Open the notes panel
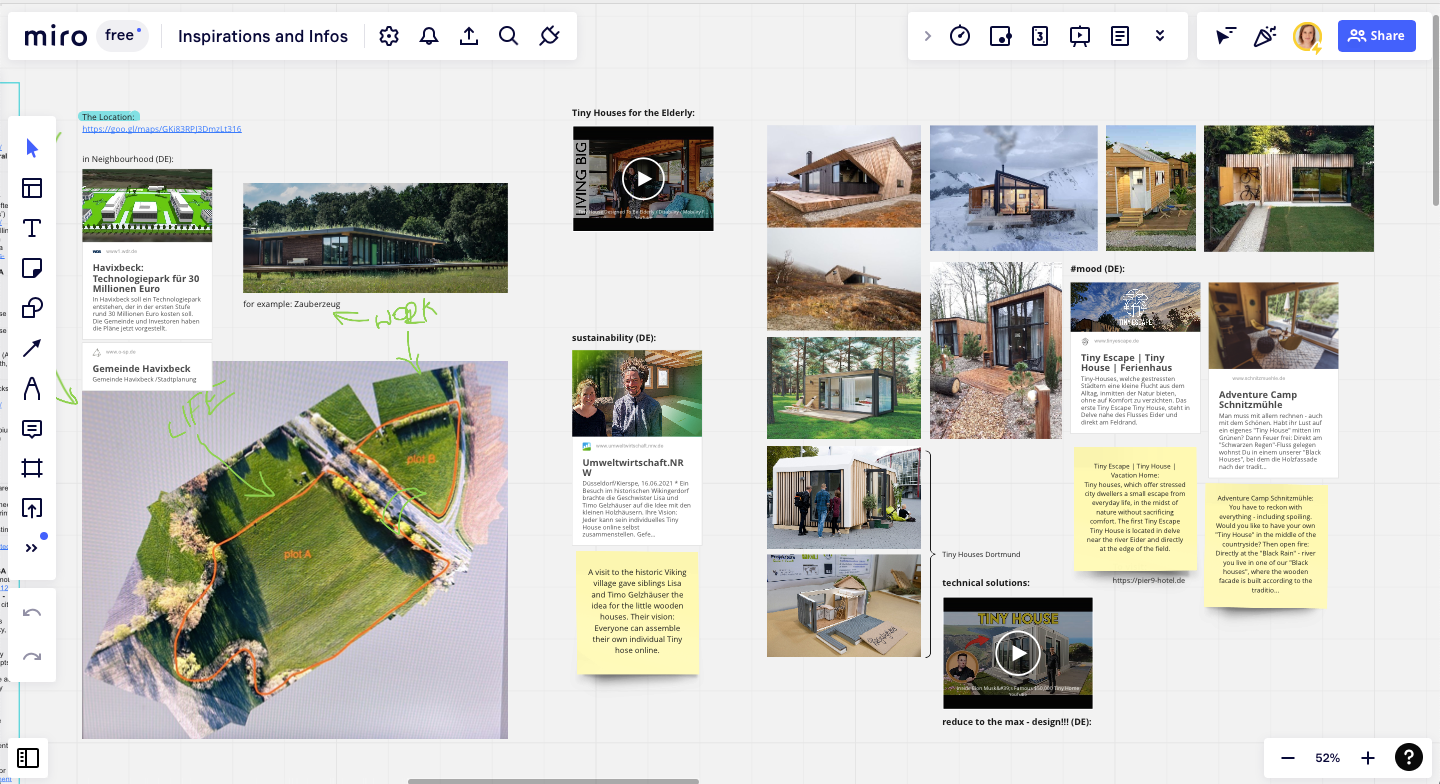The image size is (1440, 784). 1120,36
